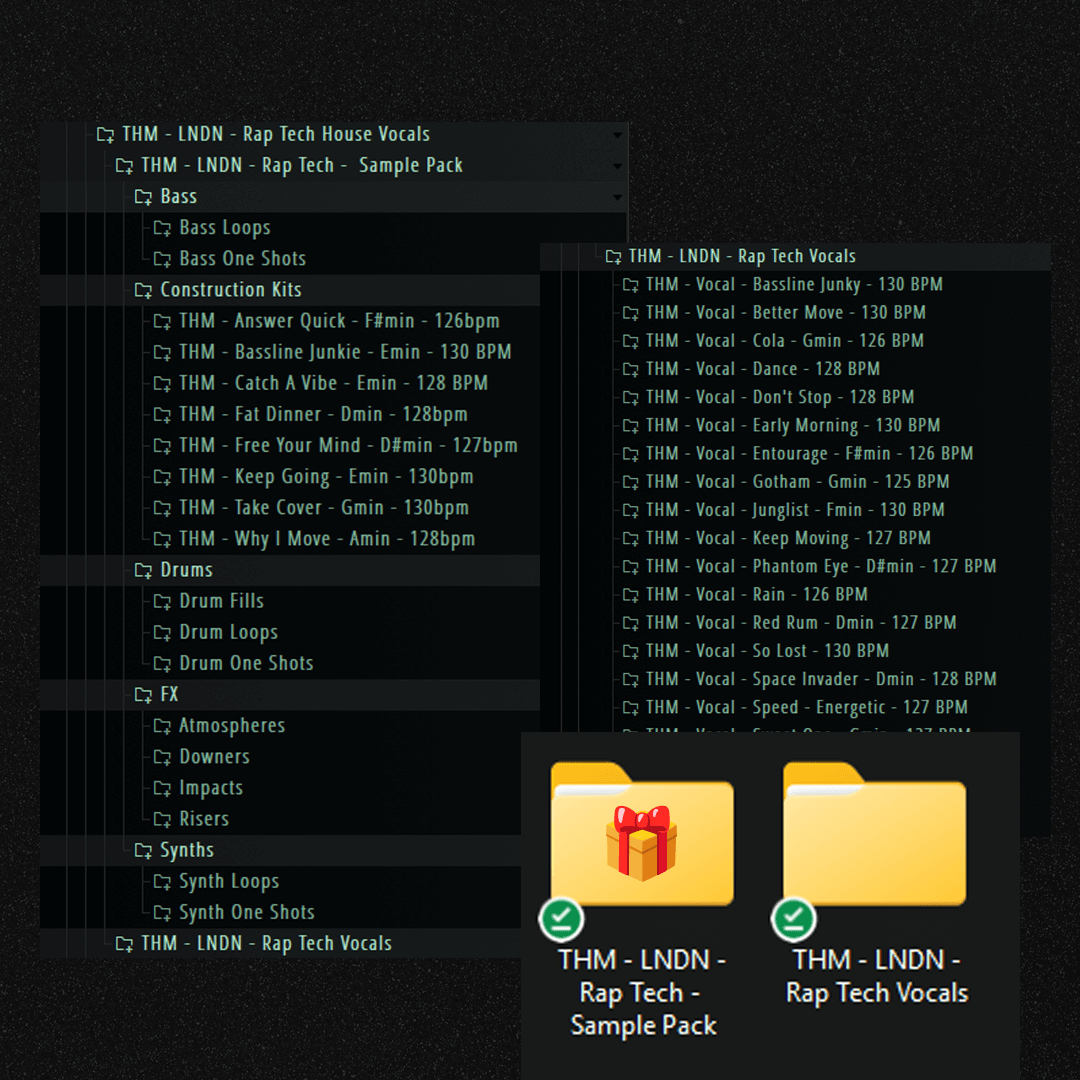Click green sync checkmark on gift-box folder

tap(561, 920)
